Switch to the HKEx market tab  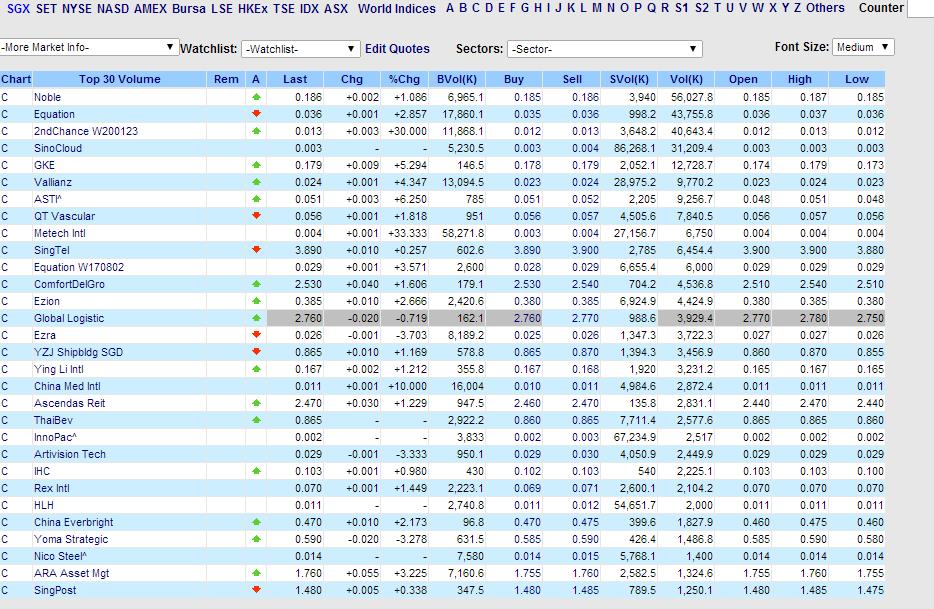(x=252, y=9)
